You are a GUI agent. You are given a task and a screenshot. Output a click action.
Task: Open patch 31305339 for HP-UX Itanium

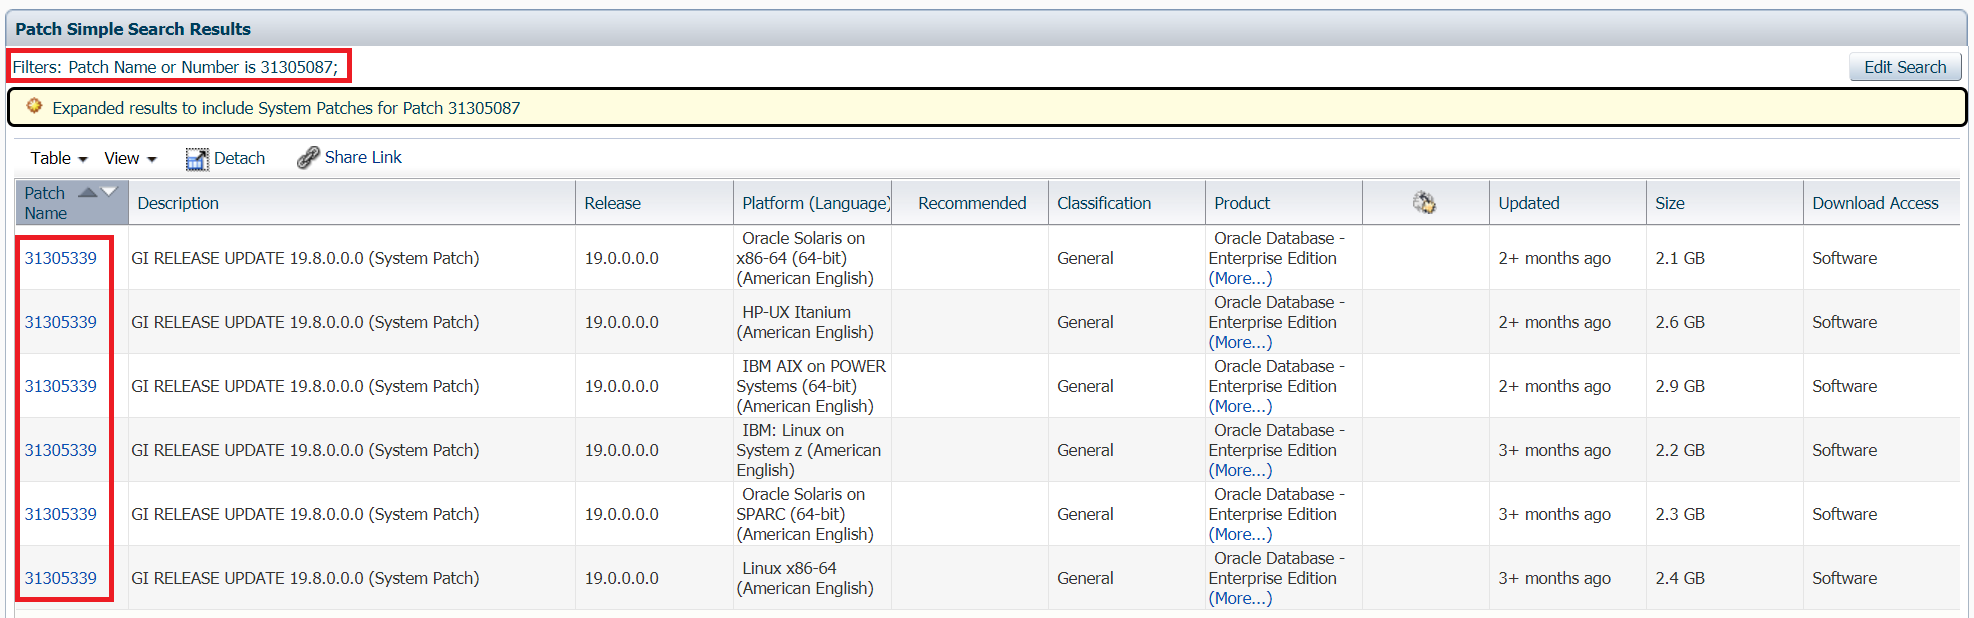(61, 322)
